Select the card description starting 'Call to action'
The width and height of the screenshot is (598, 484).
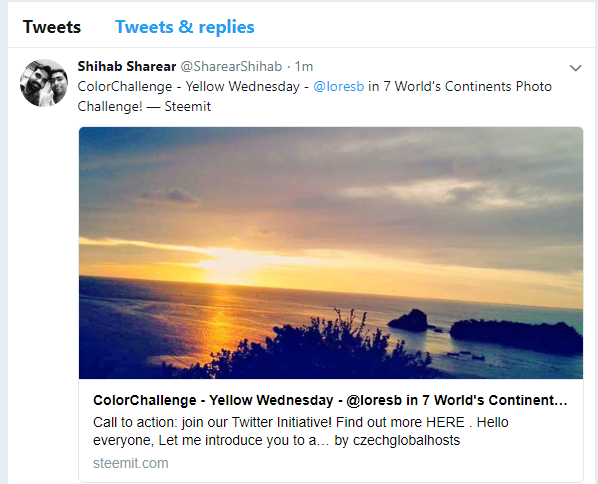301,431
